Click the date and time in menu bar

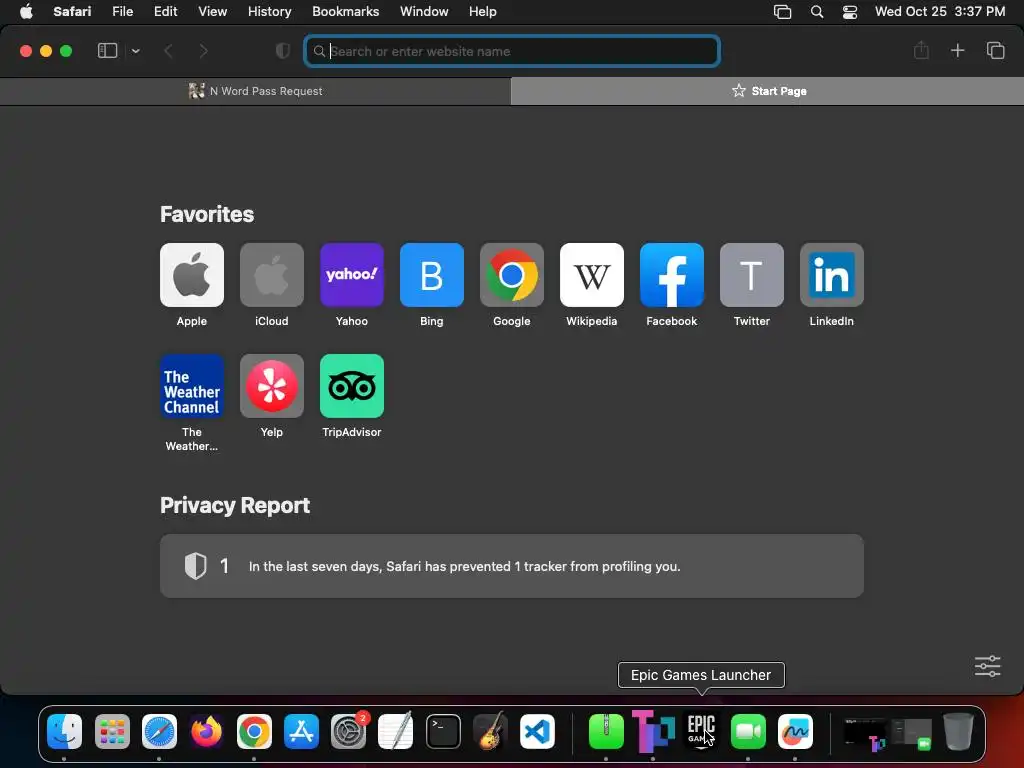point(940,11)
